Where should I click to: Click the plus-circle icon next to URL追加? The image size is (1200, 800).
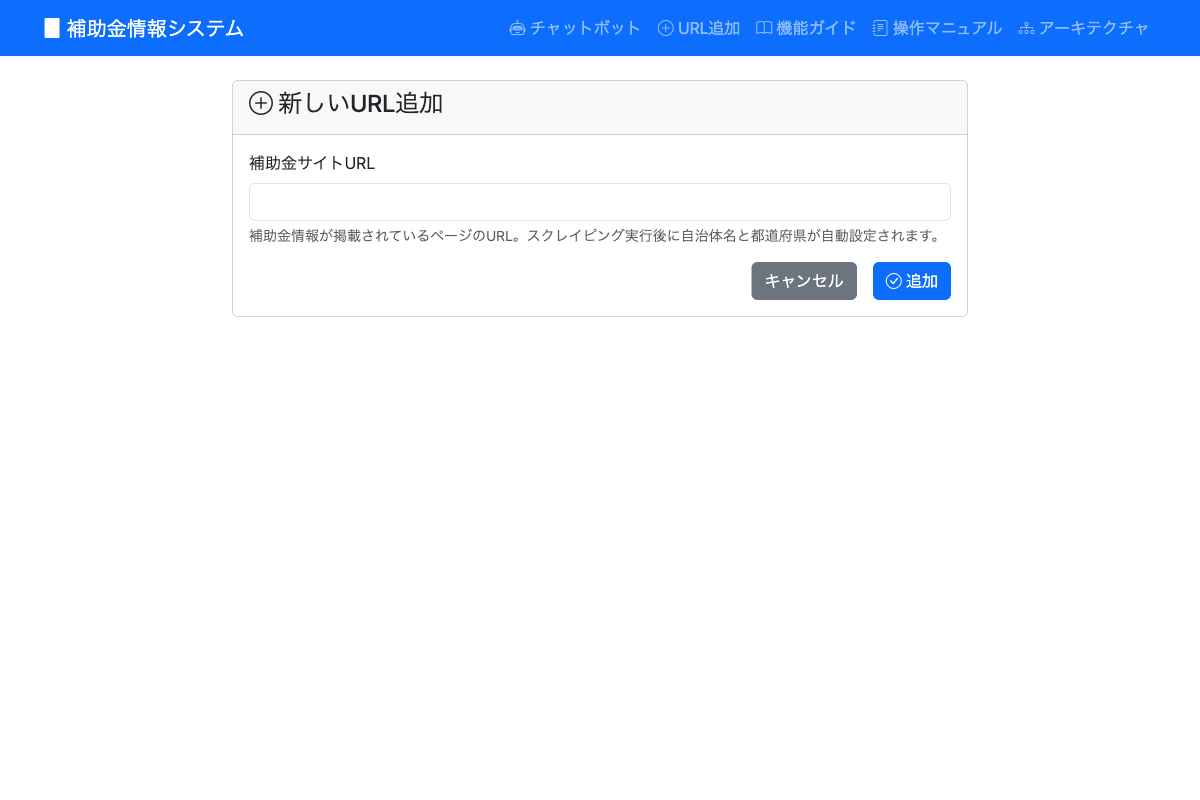(x=665, y=28)
